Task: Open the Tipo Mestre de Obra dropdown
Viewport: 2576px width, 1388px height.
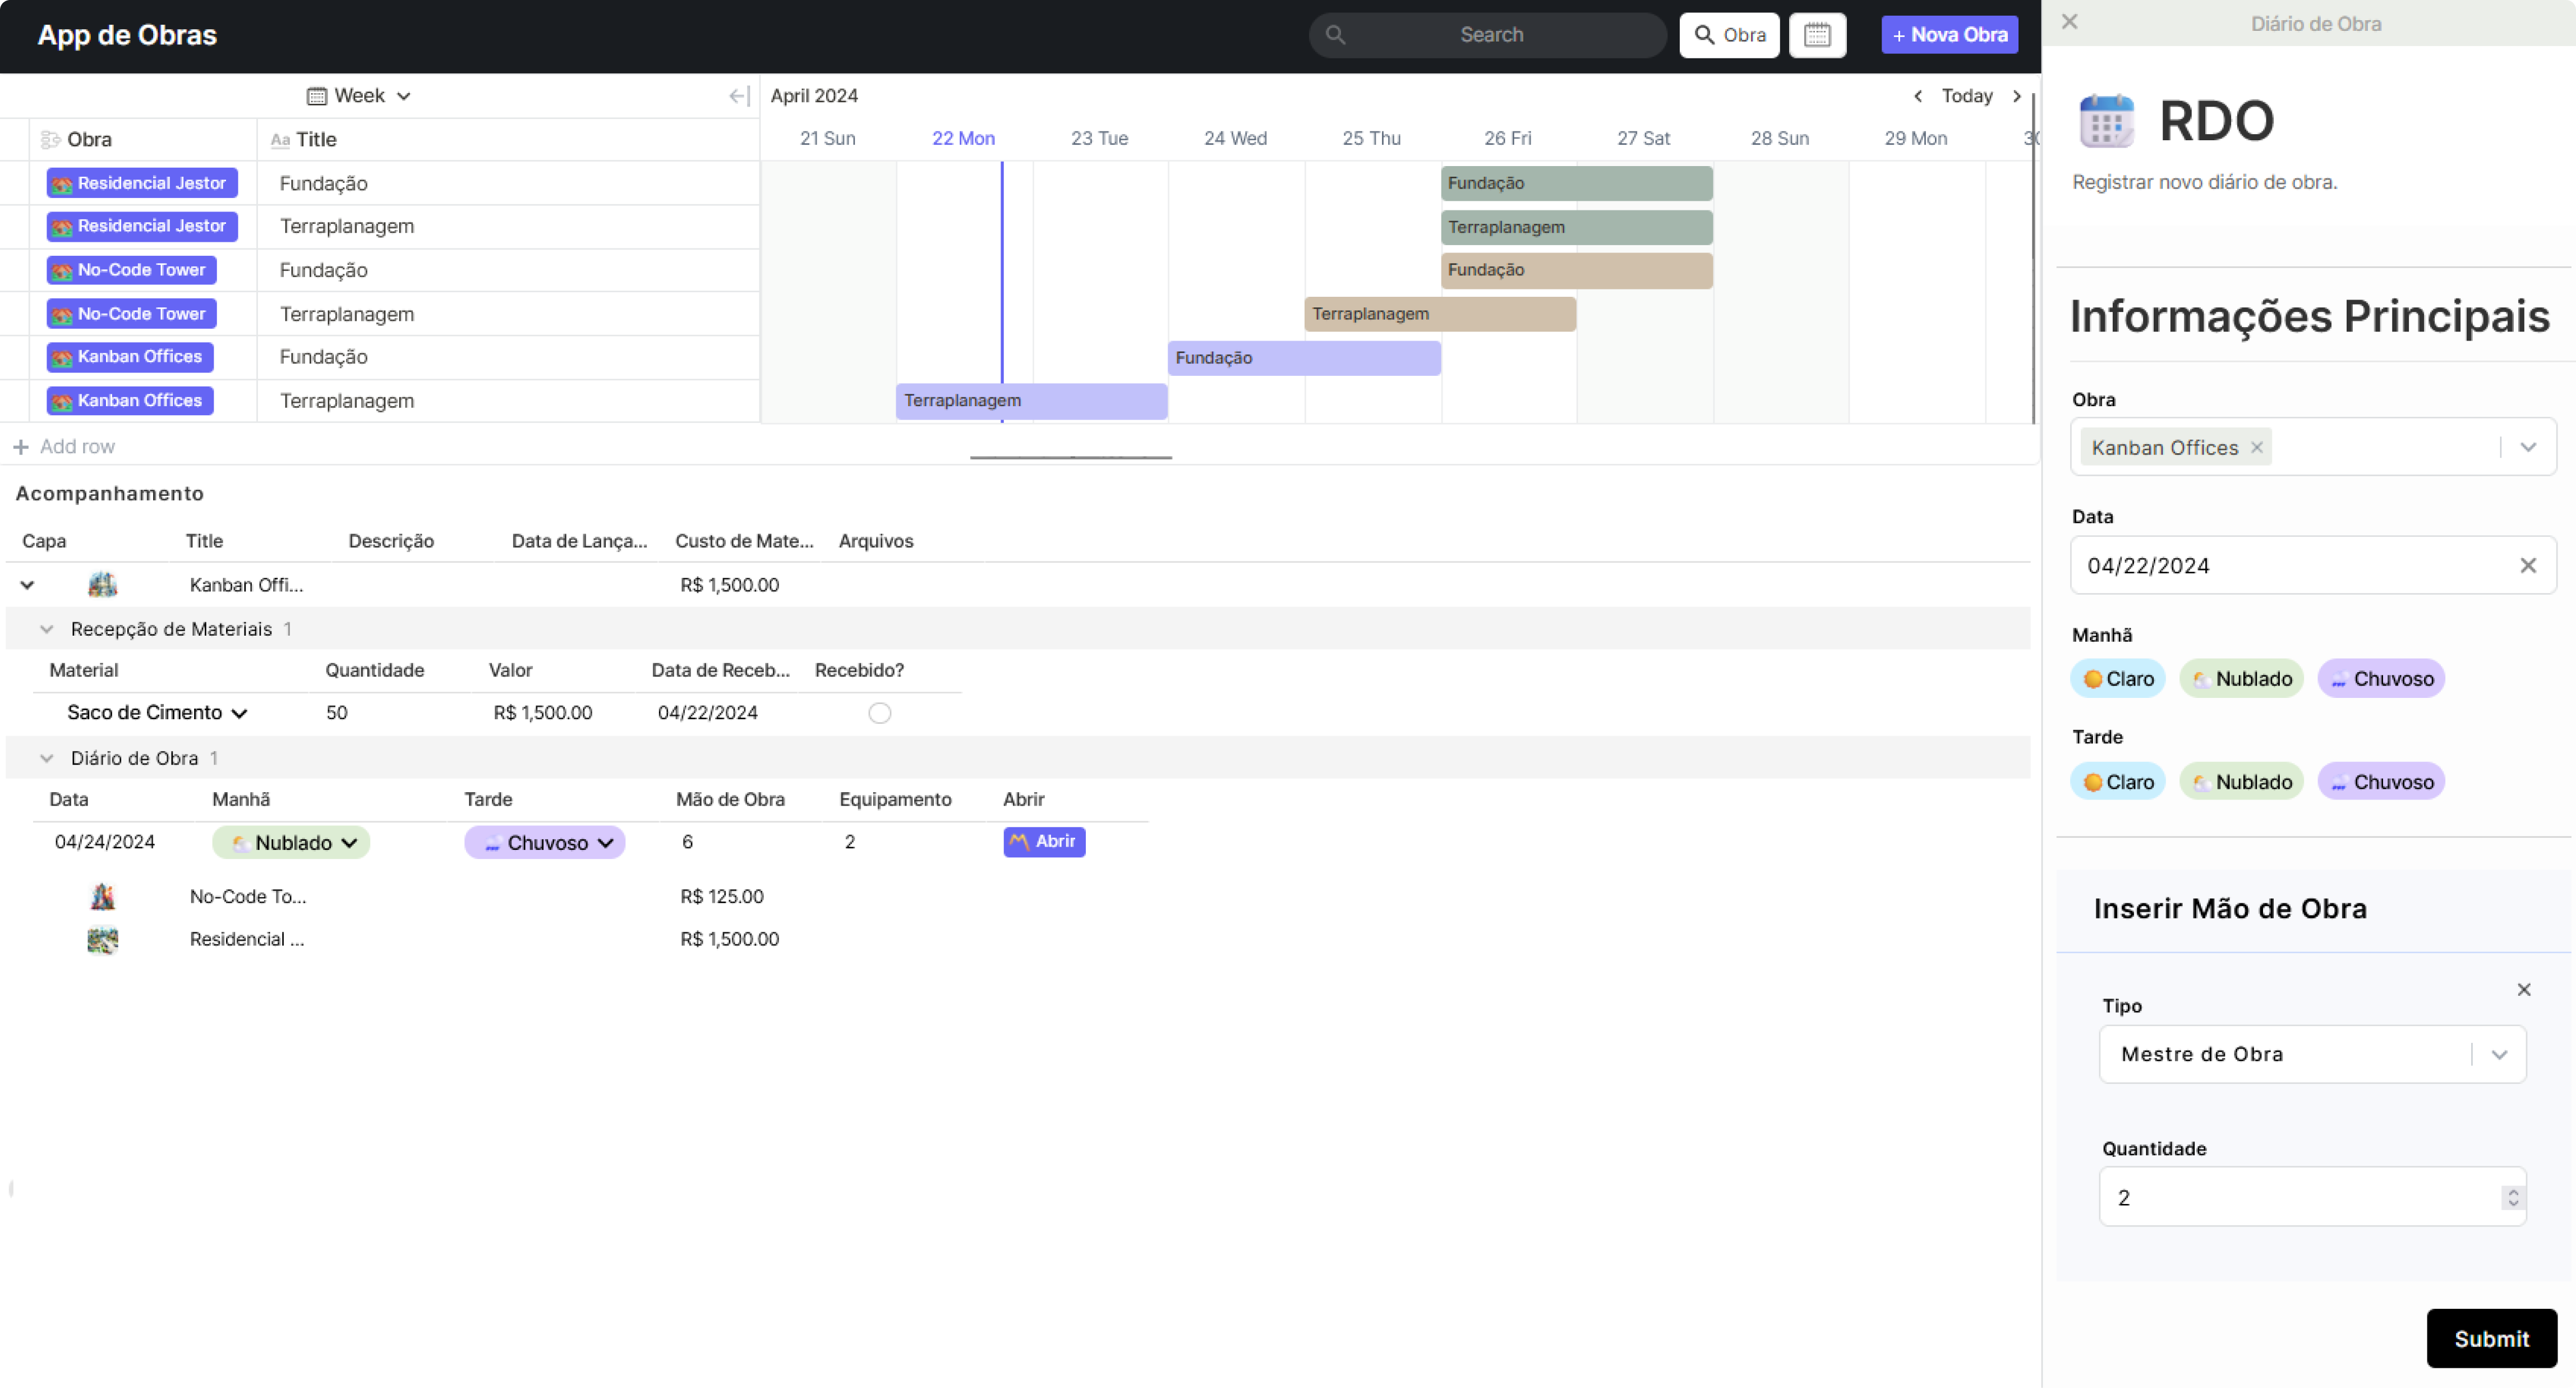Action: [2498, 1054]
